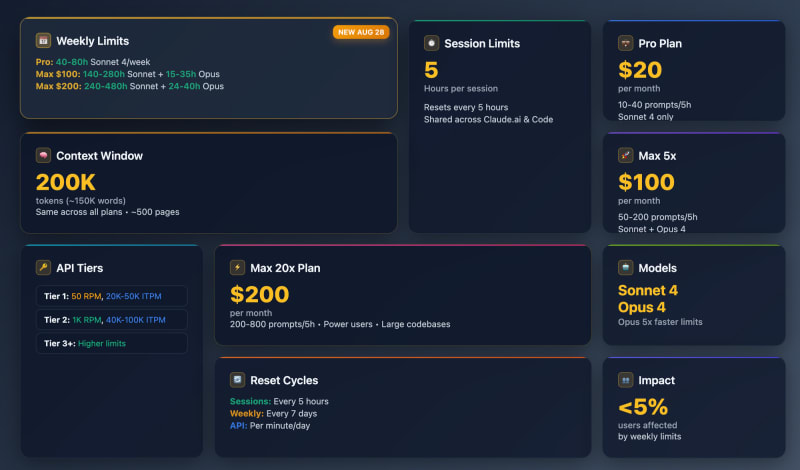Click the Pro Plan card icon

click(x=625, y=43)
